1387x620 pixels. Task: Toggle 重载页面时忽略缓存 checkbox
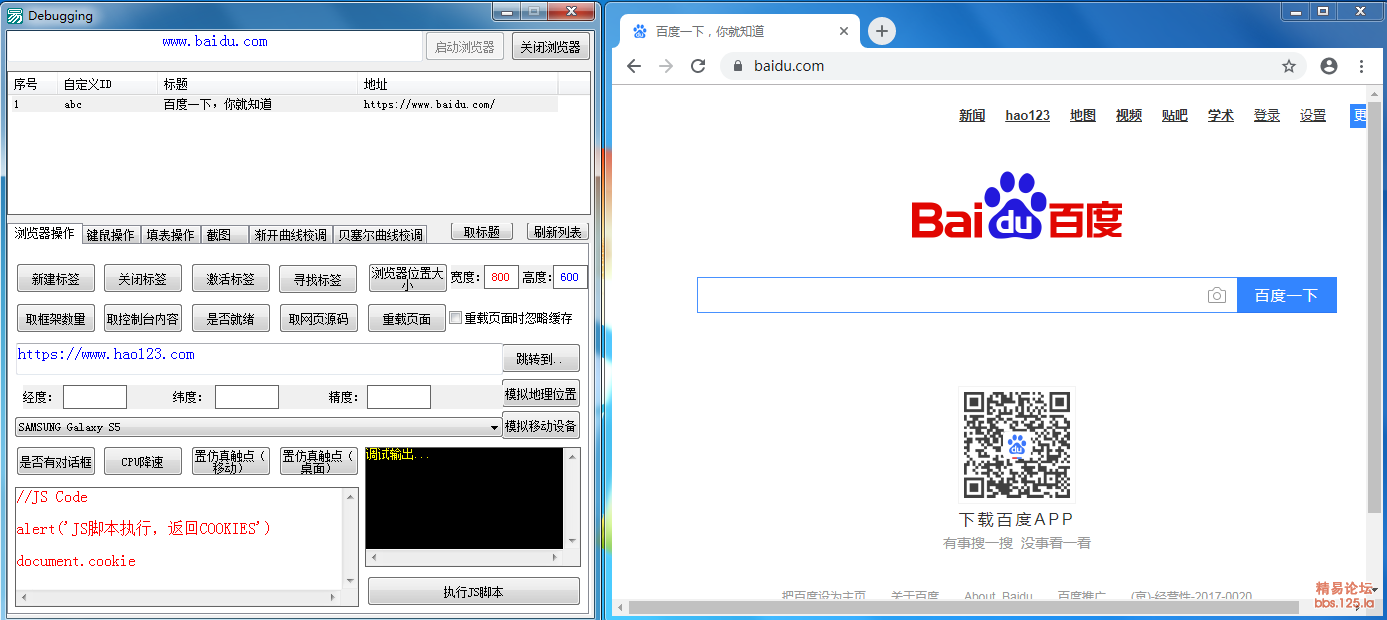[456, 318]
